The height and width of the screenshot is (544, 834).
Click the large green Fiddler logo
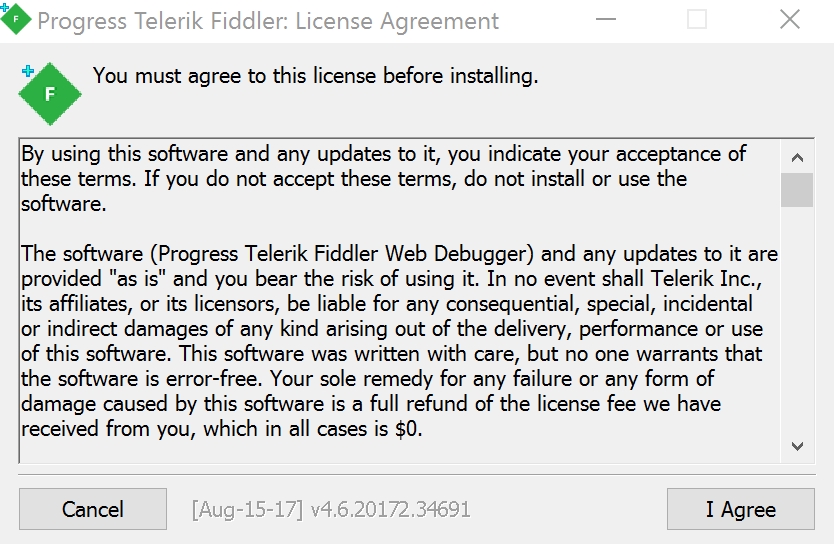pyautogui.click(x=49, y=94)
